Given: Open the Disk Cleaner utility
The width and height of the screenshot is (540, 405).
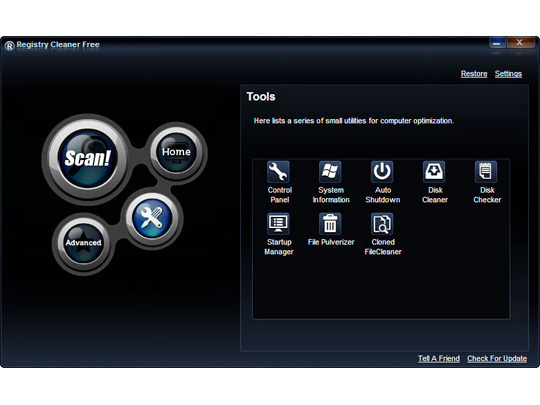Looking at the screenshot, I should (434, 183).
